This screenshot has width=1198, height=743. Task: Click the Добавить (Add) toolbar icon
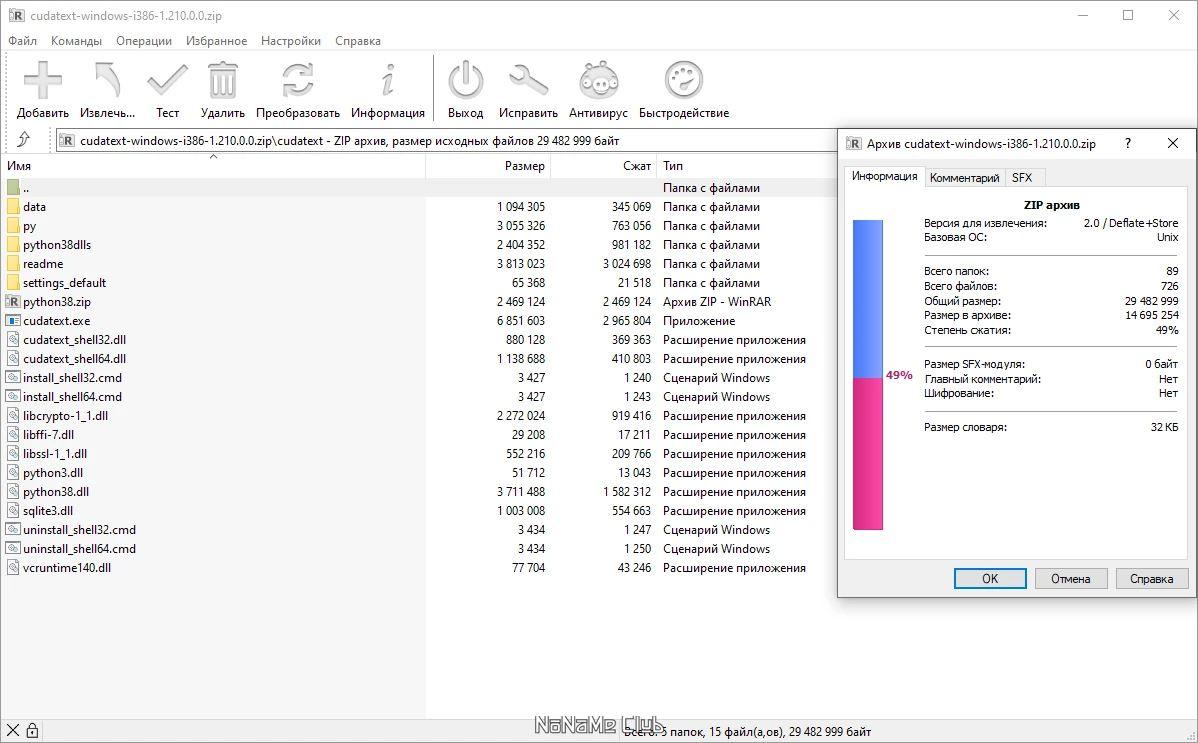point(43,80)
